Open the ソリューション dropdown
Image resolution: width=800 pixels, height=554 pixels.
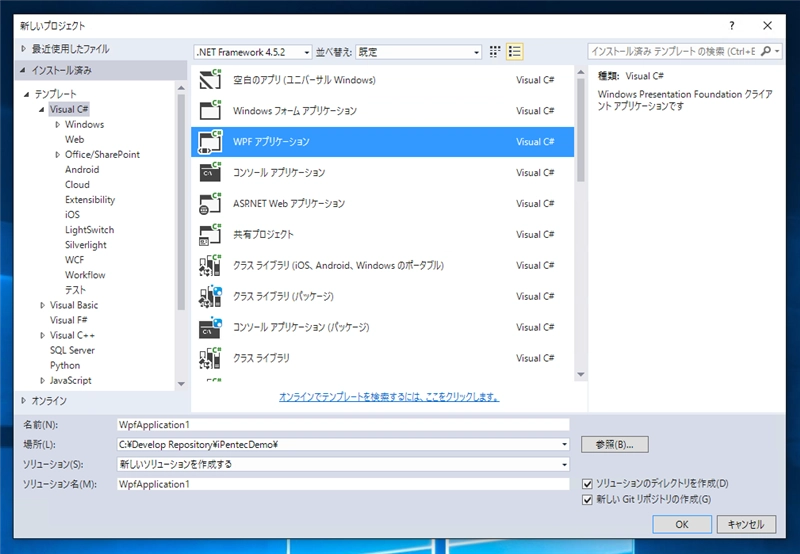coord(564,464)
